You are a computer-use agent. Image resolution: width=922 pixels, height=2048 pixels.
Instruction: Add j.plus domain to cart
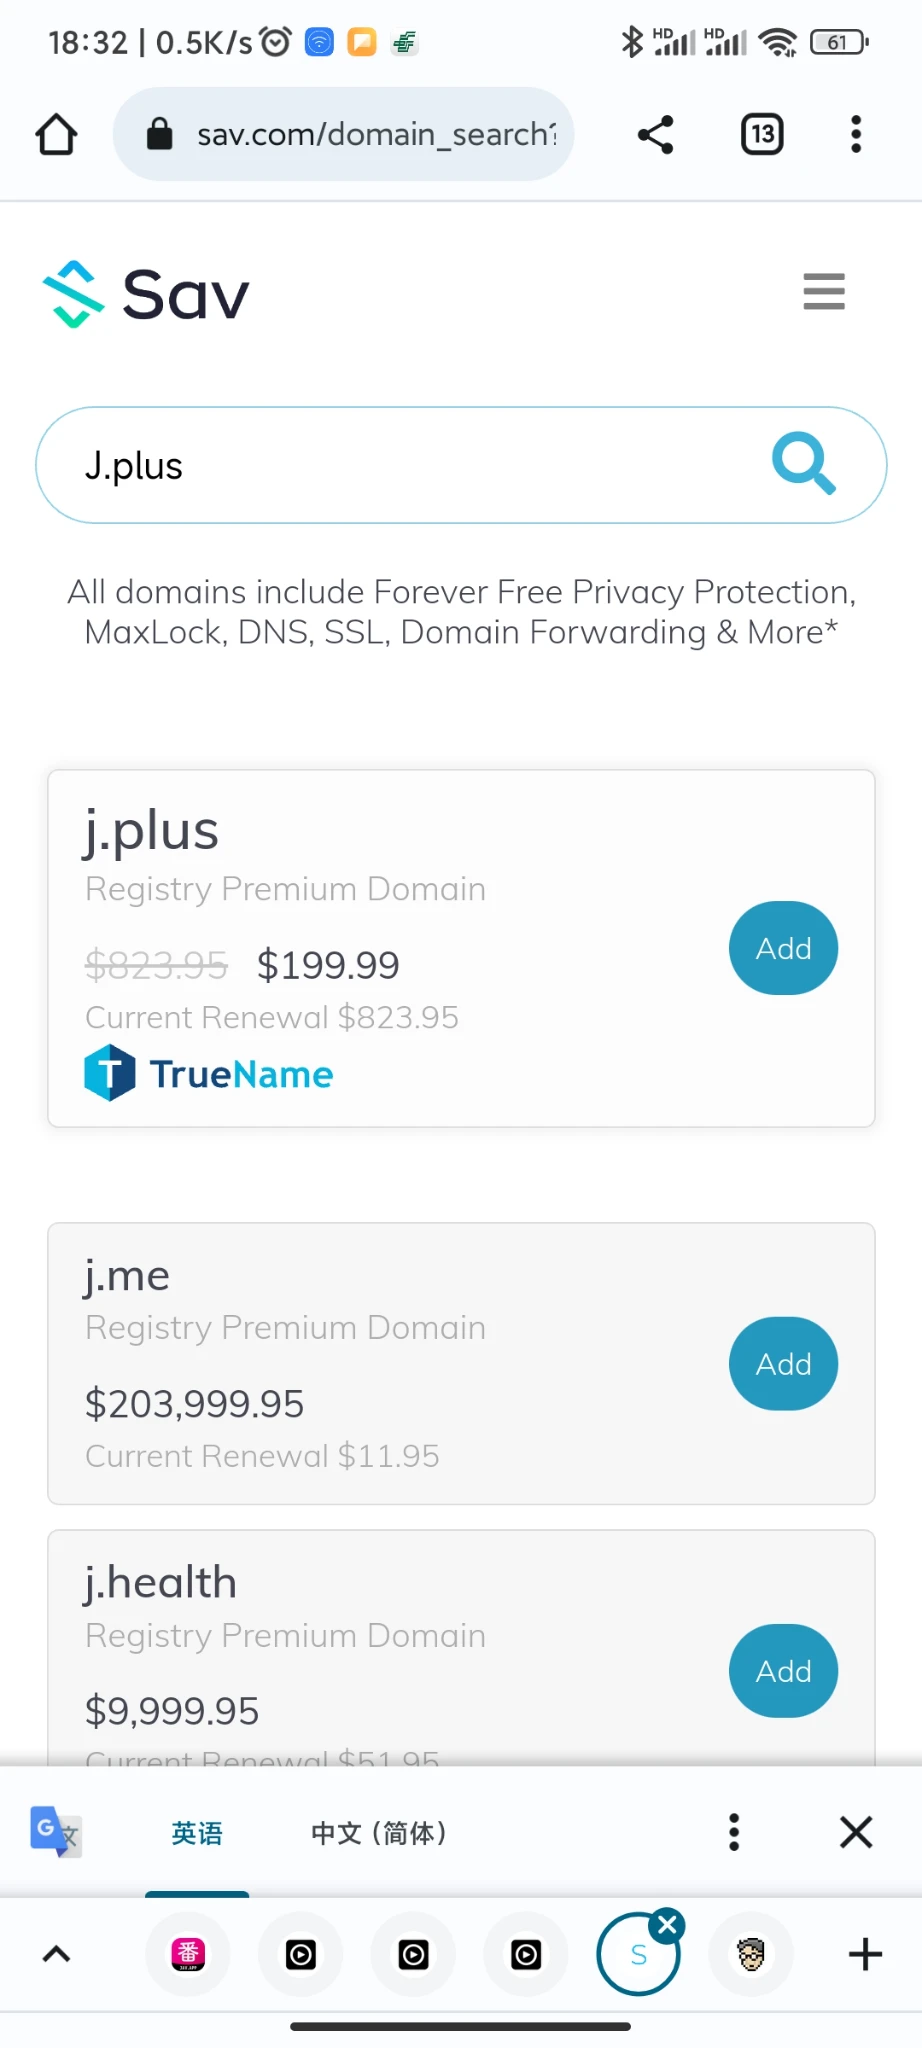(783, 948)
